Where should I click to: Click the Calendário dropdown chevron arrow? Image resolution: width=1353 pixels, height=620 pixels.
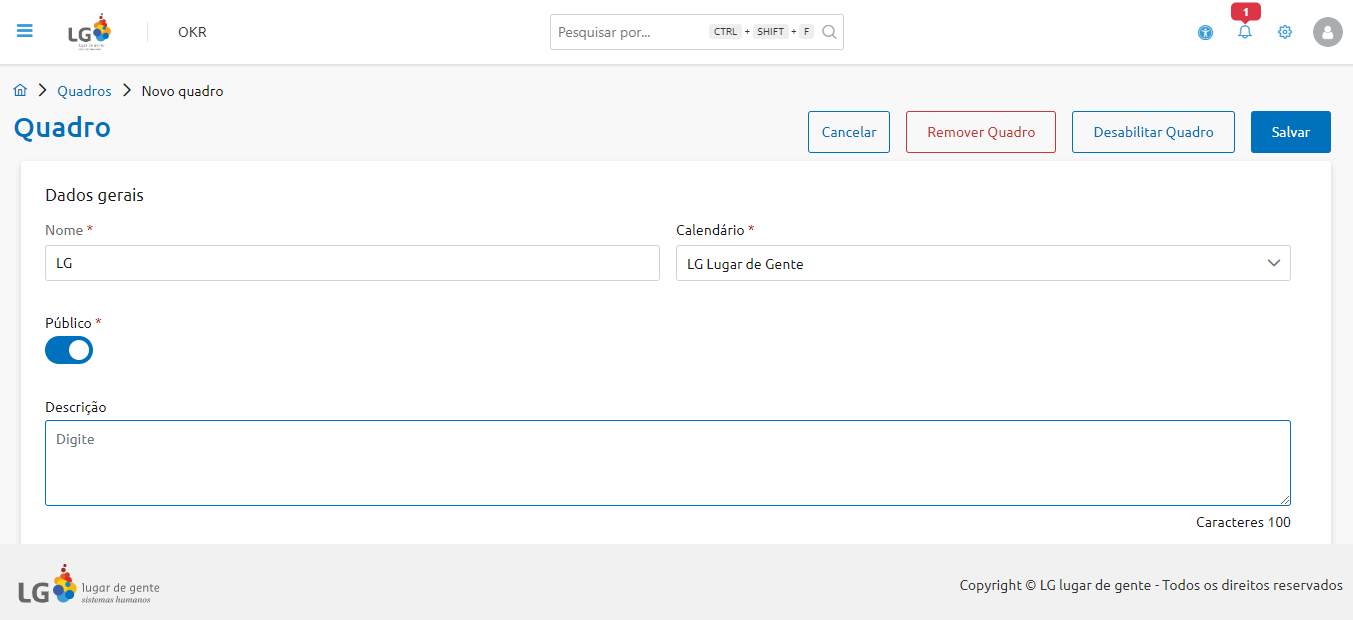[x=1273, y=263]
